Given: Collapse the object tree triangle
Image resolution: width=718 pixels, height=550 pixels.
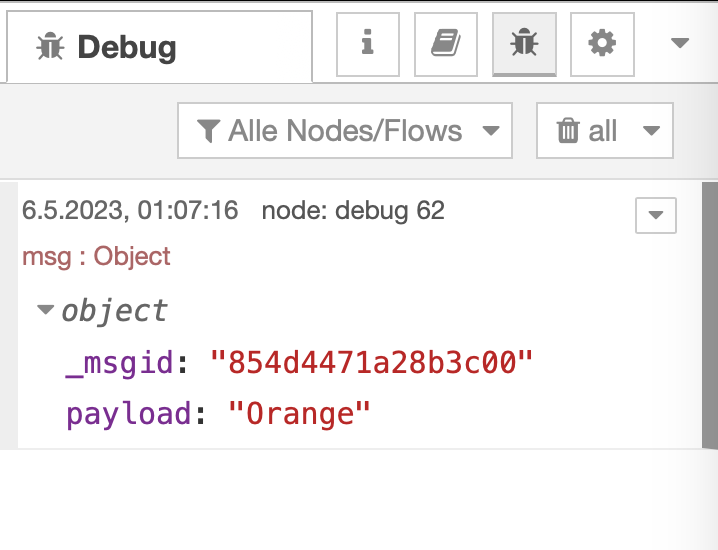Looking at the screenshot, I should (x=45, y=310).
